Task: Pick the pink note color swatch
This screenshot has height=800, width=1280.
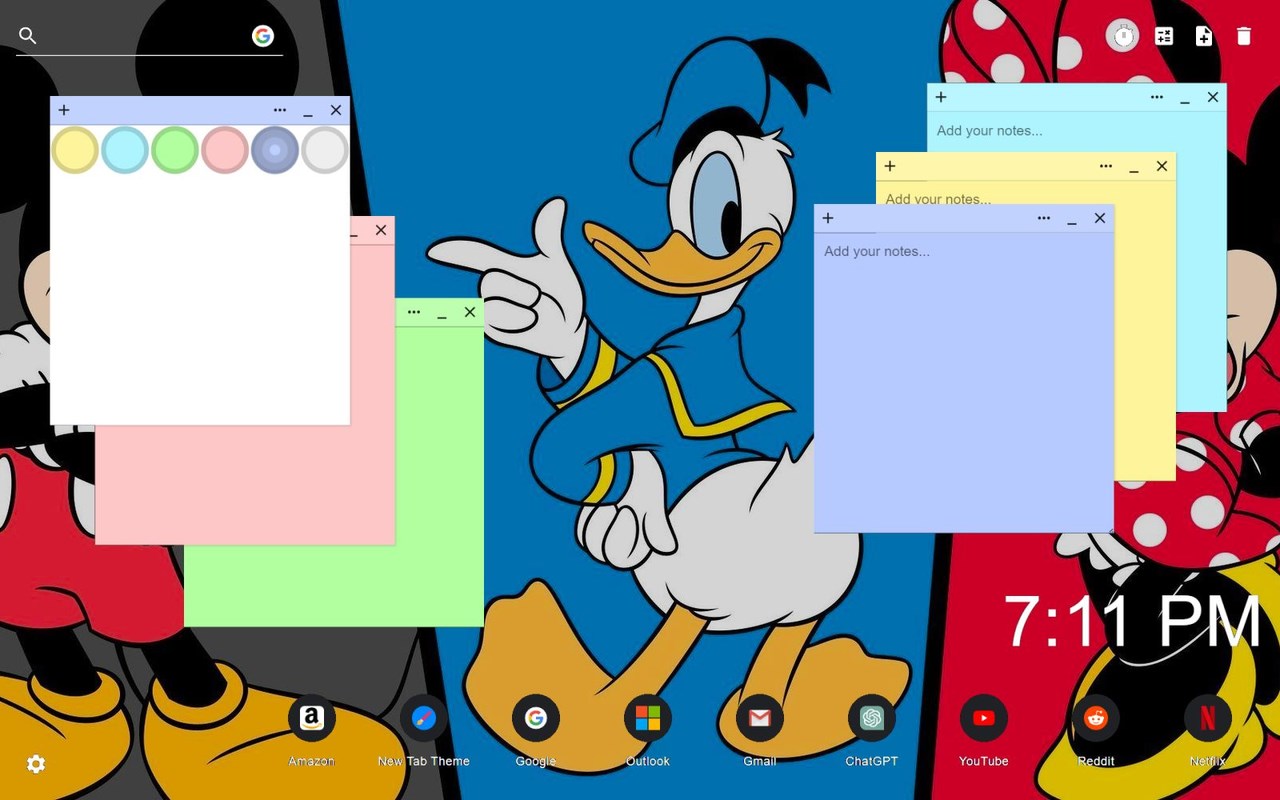Action: [x=225, y=150]
